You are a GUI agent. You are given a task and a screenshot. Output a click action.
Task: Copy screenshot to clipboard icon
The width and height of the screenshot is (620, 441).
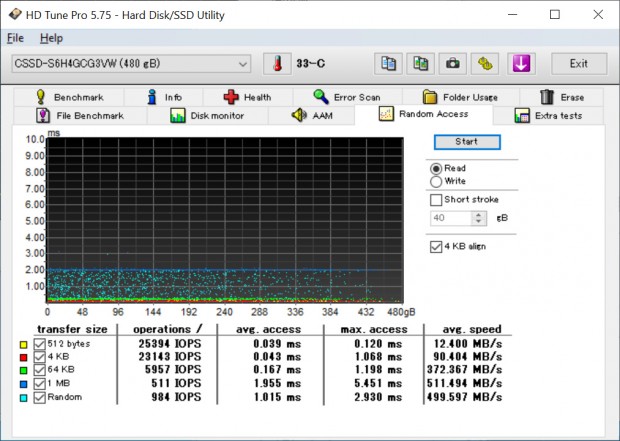coord(420,64)
